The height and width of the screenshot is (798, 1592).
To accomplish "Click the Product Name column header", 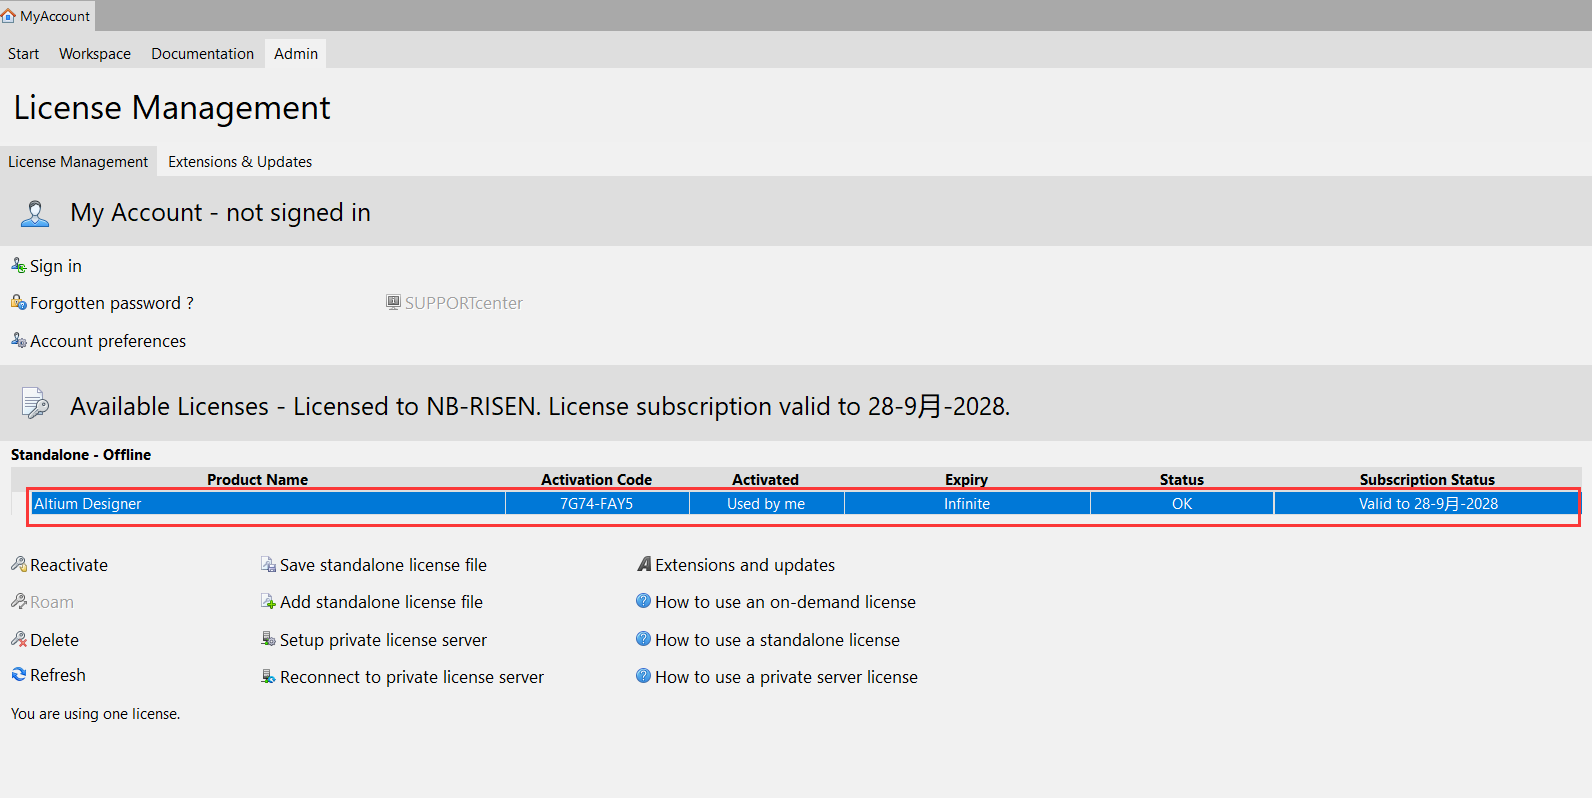I will click(257, 480).
